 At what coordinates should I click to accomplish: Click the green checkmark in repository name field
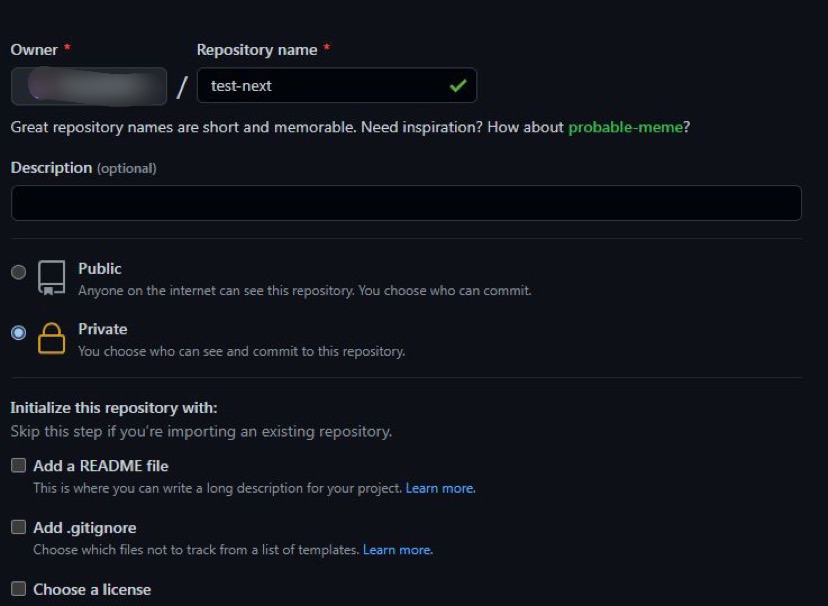pyautogui.click(x=458, y=86)
